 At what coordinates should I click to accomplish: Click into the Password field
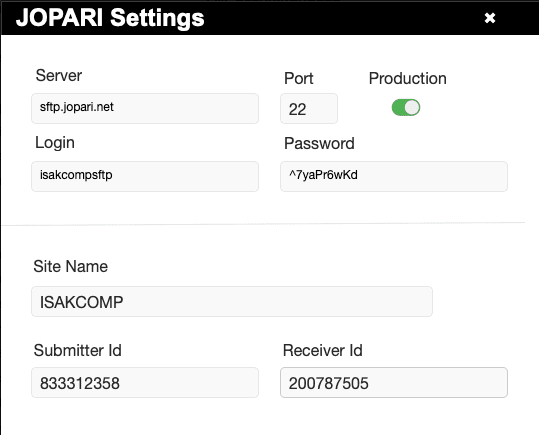click(x=394, y=176)
